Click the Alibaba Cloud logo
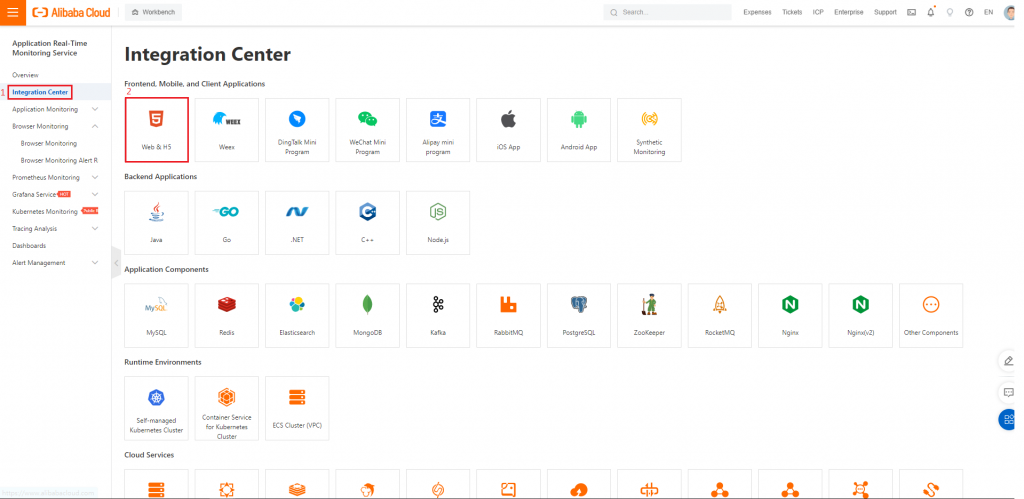 pyautogui.click(x=72, y=12)
